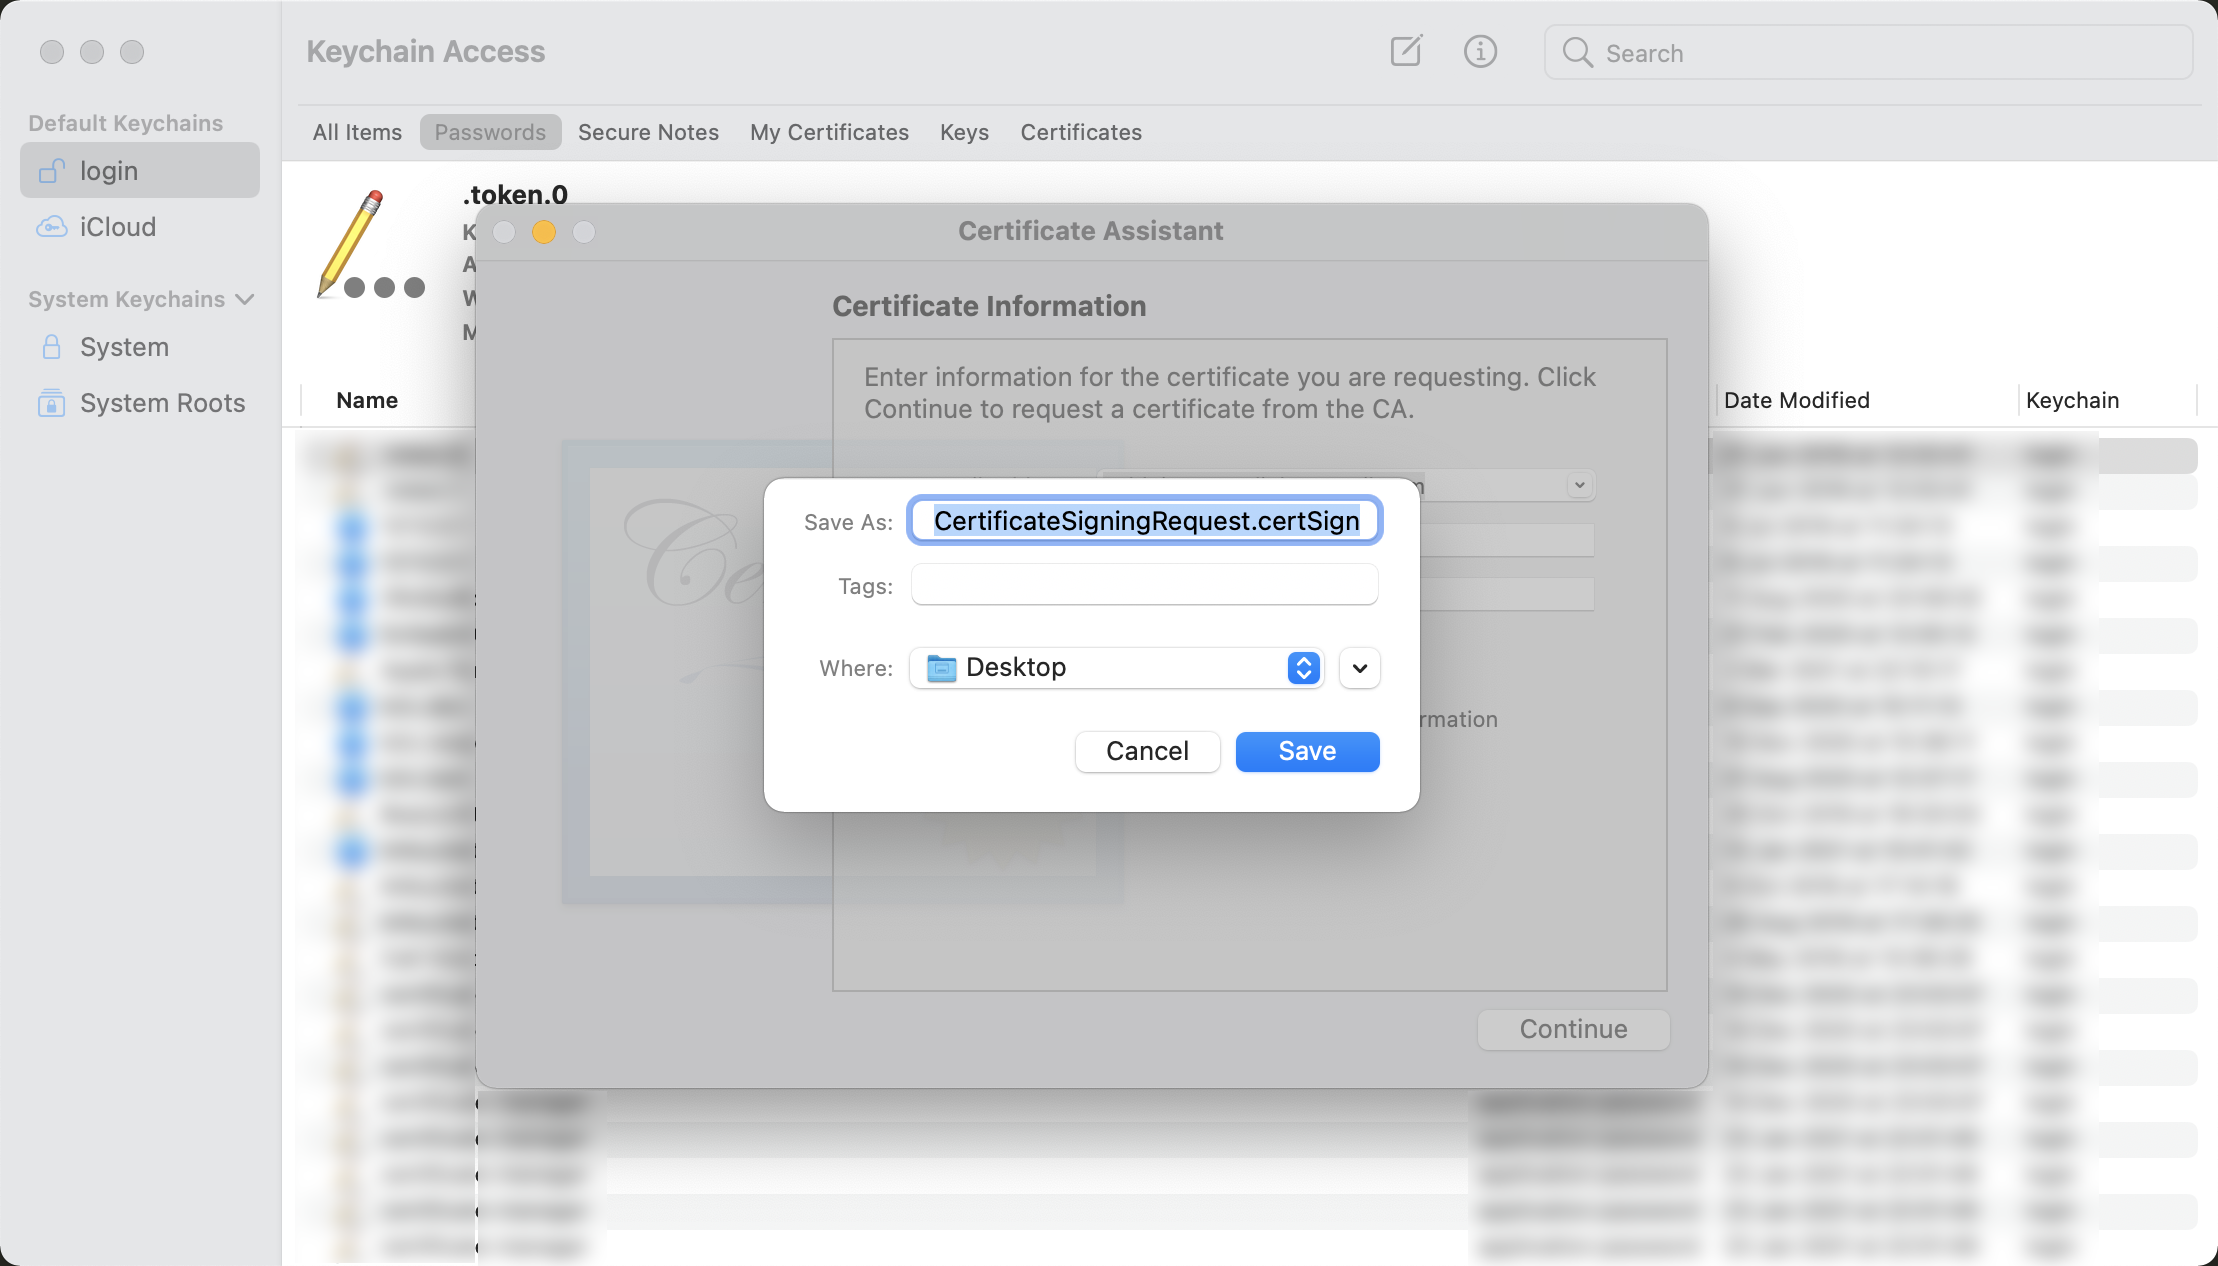Sort items by the Date Modified column
This screenshot has width=2218, height=1266.
[1796, 400]
